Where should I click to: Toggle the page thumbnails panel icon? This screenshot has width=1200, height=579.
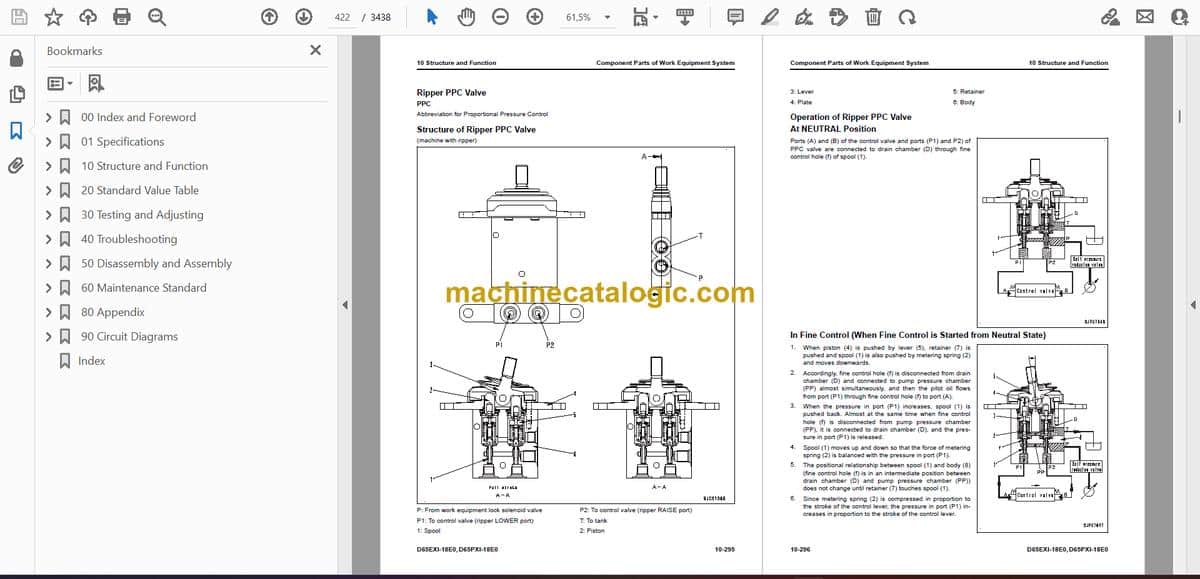(16, 94)
